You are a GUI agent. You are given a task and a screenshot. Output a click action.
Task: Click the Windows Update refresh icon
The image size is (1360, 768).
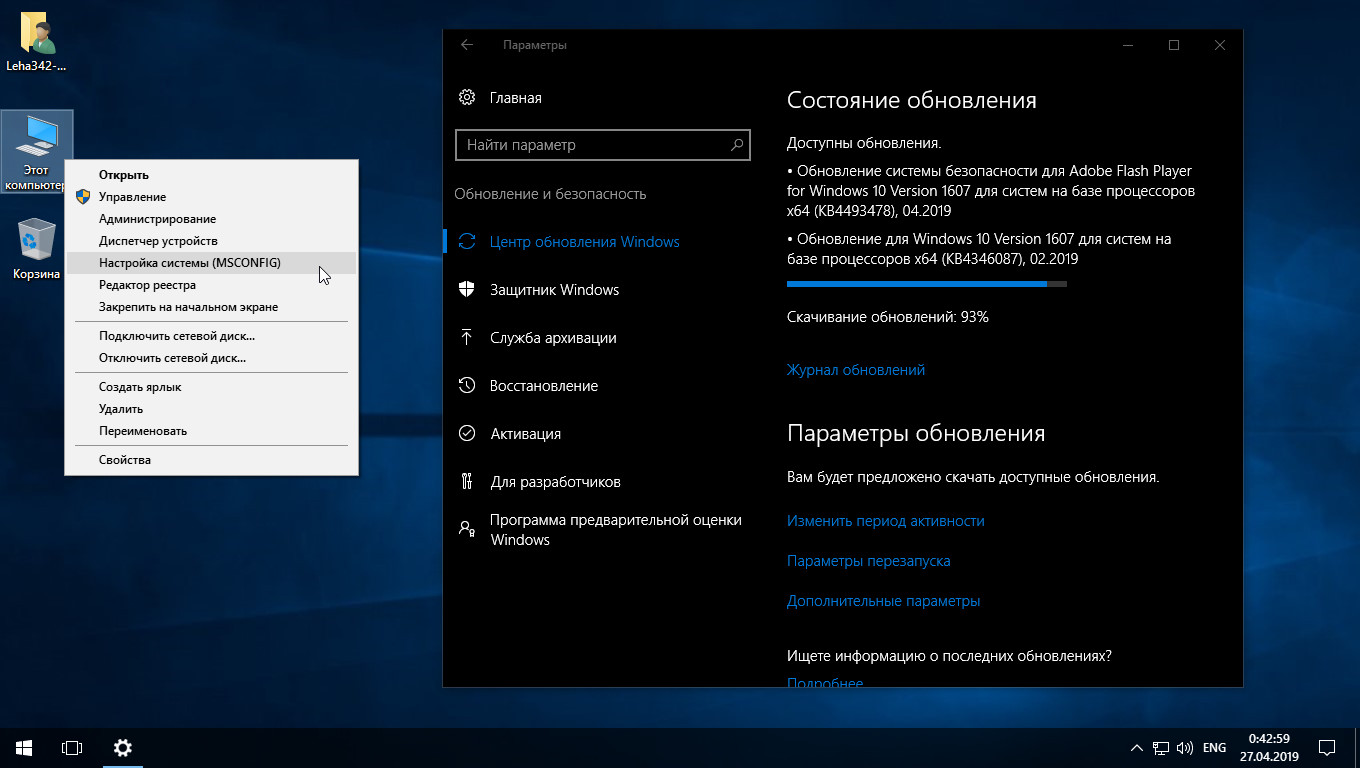click(467, 241)
